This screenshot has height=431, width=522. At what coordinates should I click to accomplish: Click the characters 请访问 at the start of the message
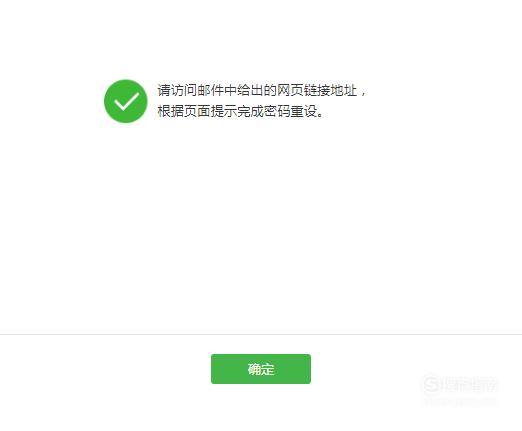(177, 90)
